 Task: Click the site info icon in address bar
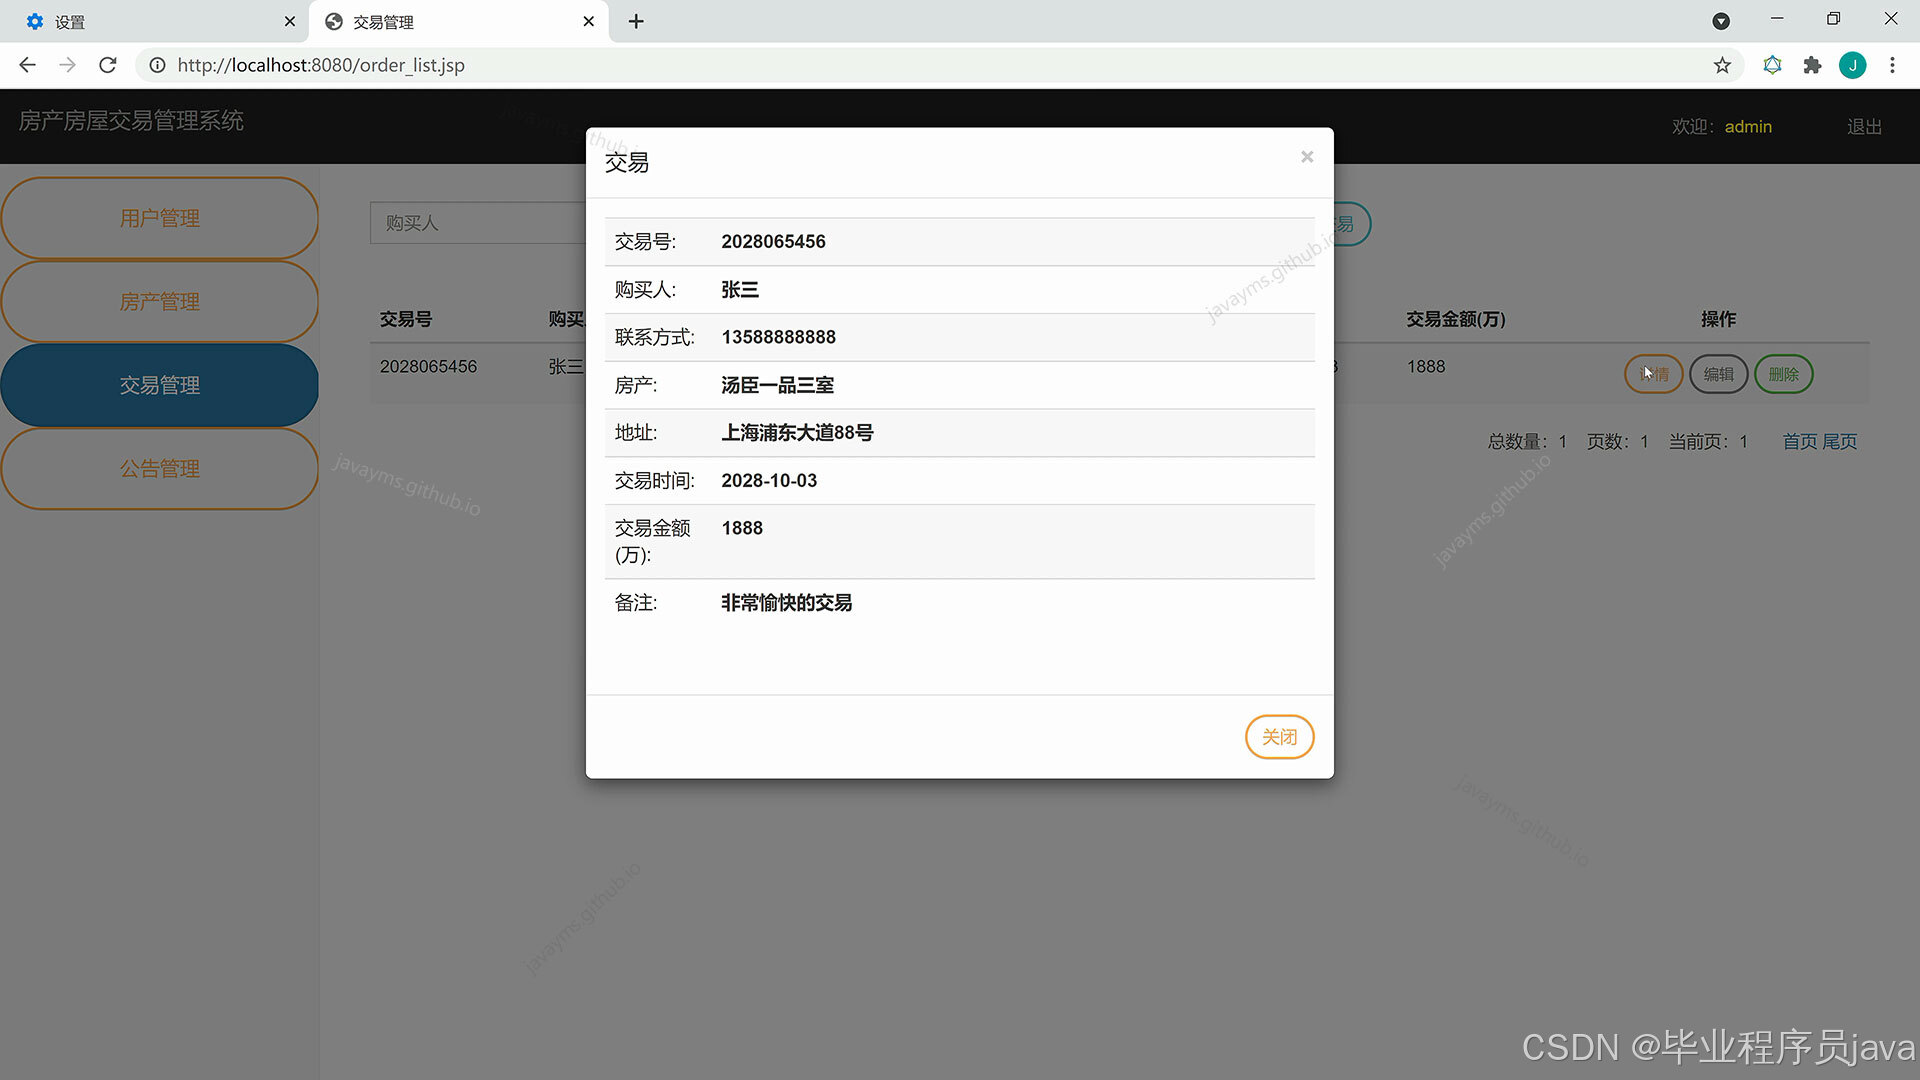tap(157, 65)
